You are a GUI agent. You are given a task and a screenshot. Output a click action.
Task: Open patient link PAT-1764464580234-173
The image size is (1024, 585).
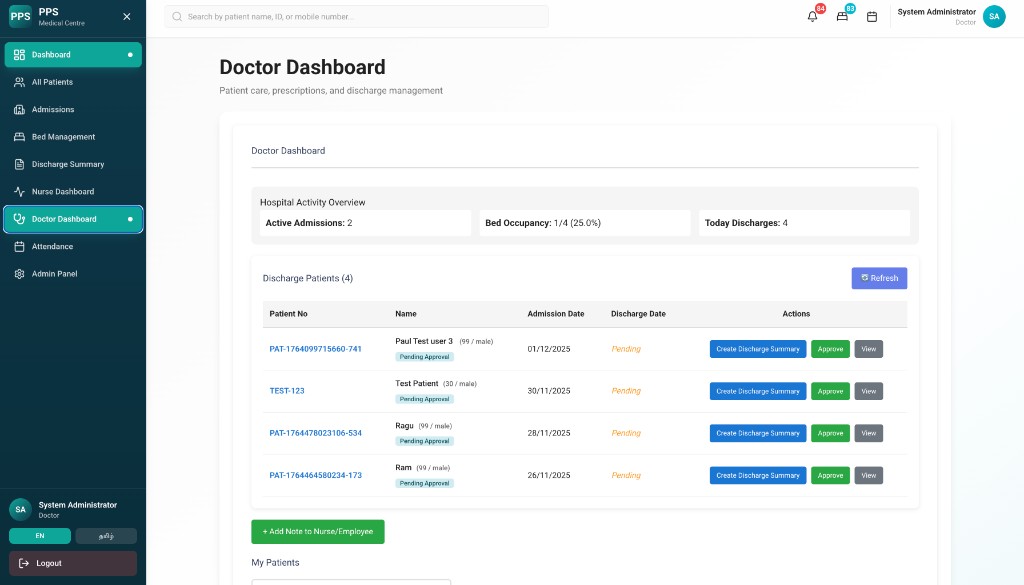[315, 475]
